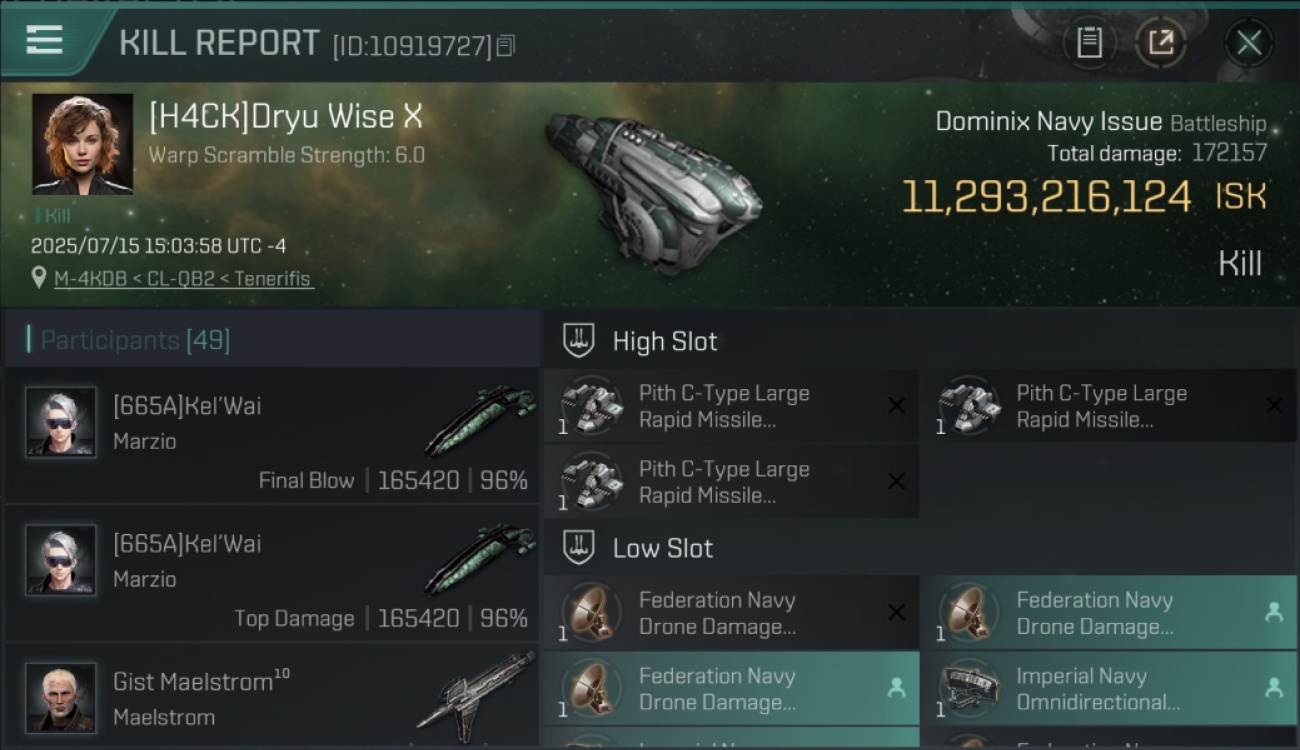Select the right-column Pith C-Type missile launcher
The width and height of the screenshot is (1300, 750).
tap(1108, 406)
